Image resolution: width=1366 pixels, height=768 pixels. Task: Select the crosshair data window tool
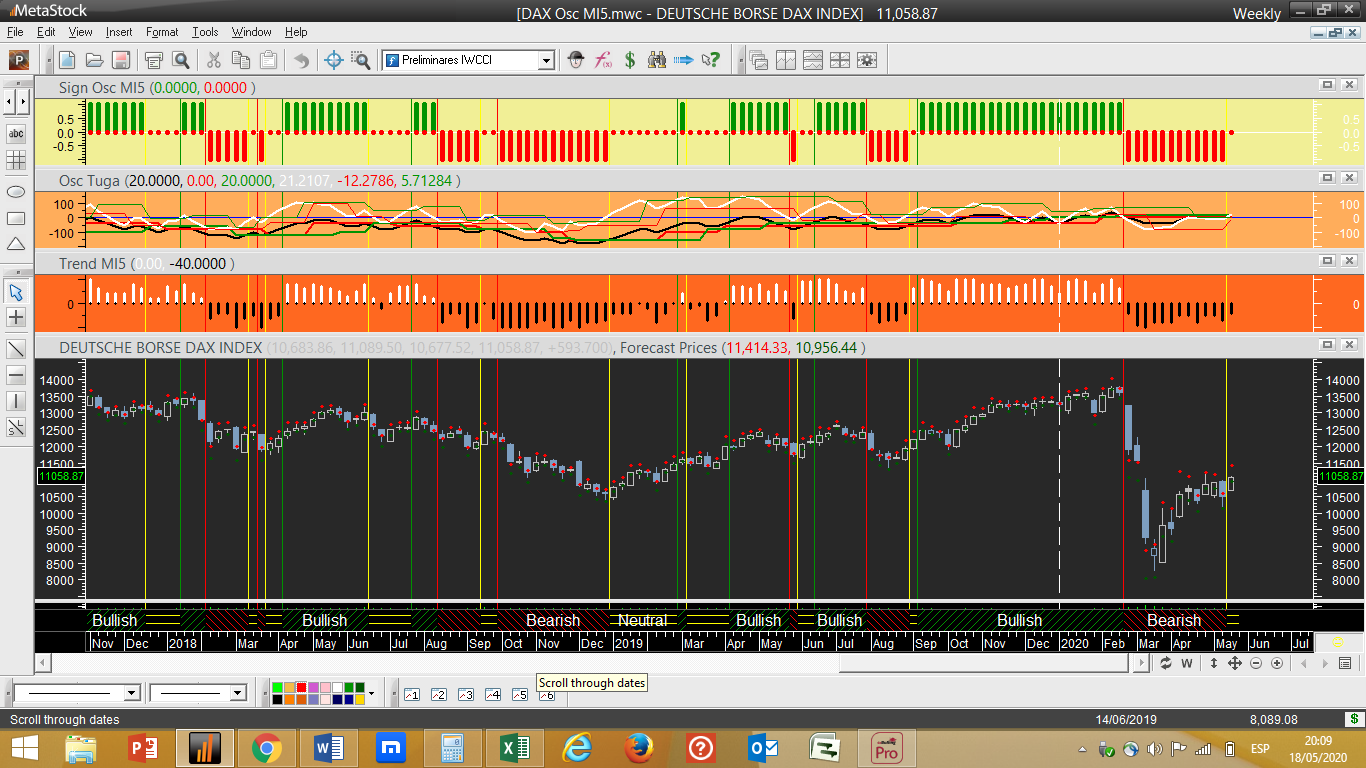(335, 60)
